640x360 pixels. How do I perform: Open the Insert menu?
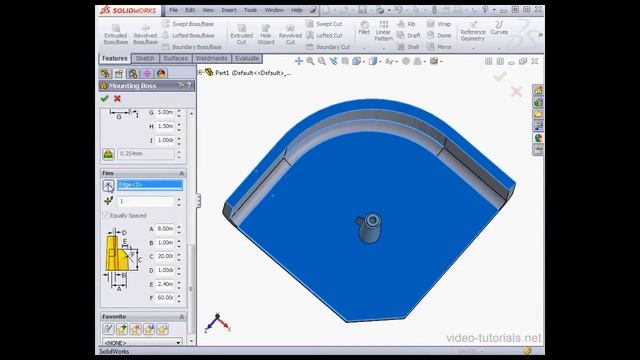click(229, 10)
